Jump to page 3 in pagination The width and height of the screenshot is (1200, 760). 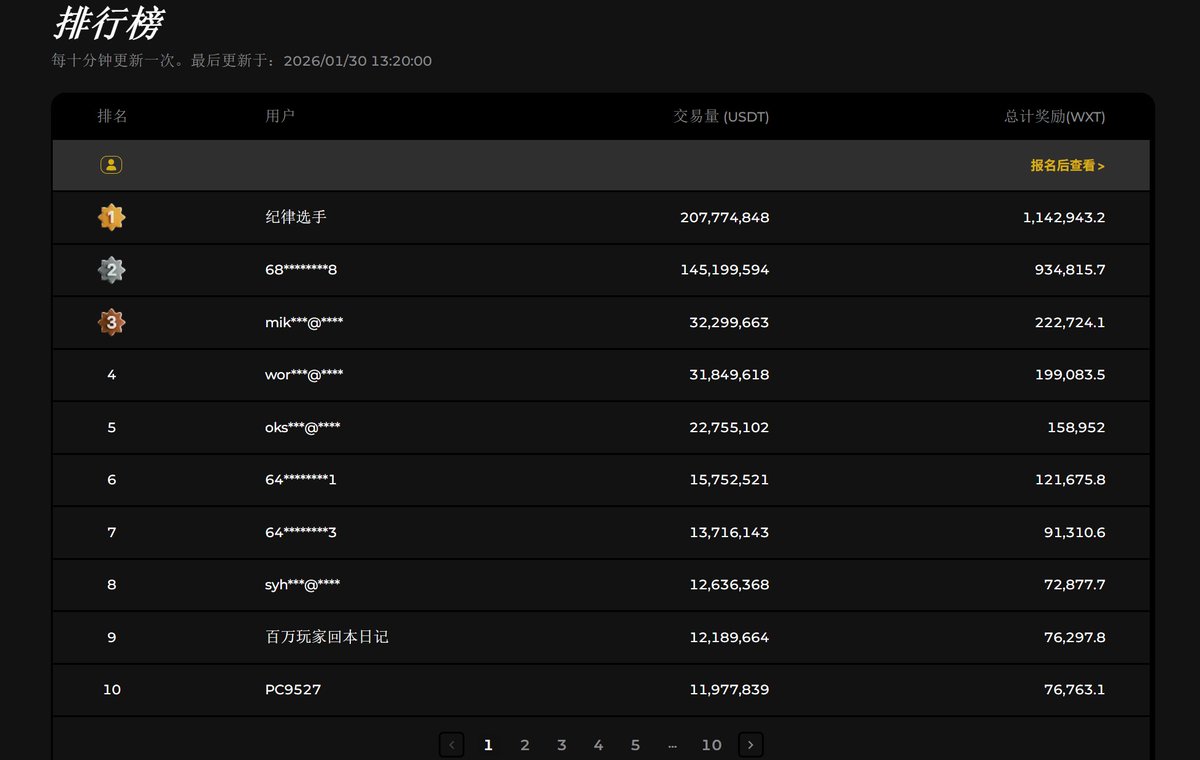pyautogui.click(x=562, y=745)
